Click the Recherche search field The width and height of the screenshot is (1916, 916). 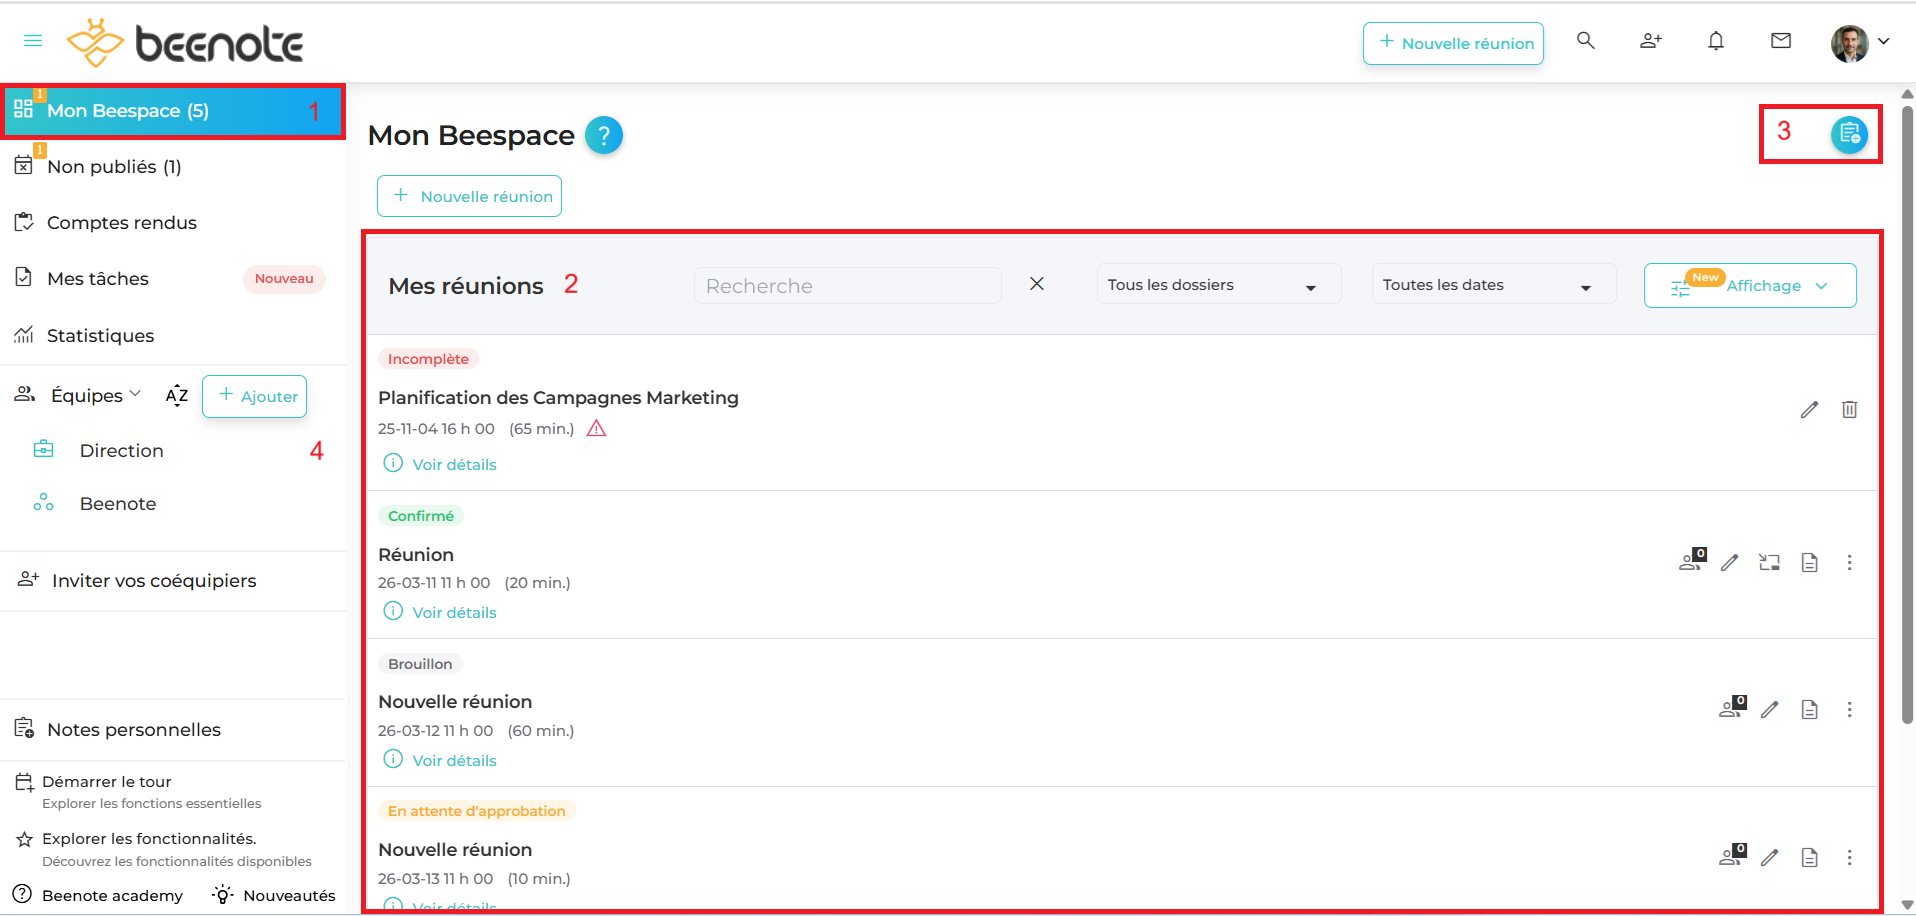click(x=847, y=286)
